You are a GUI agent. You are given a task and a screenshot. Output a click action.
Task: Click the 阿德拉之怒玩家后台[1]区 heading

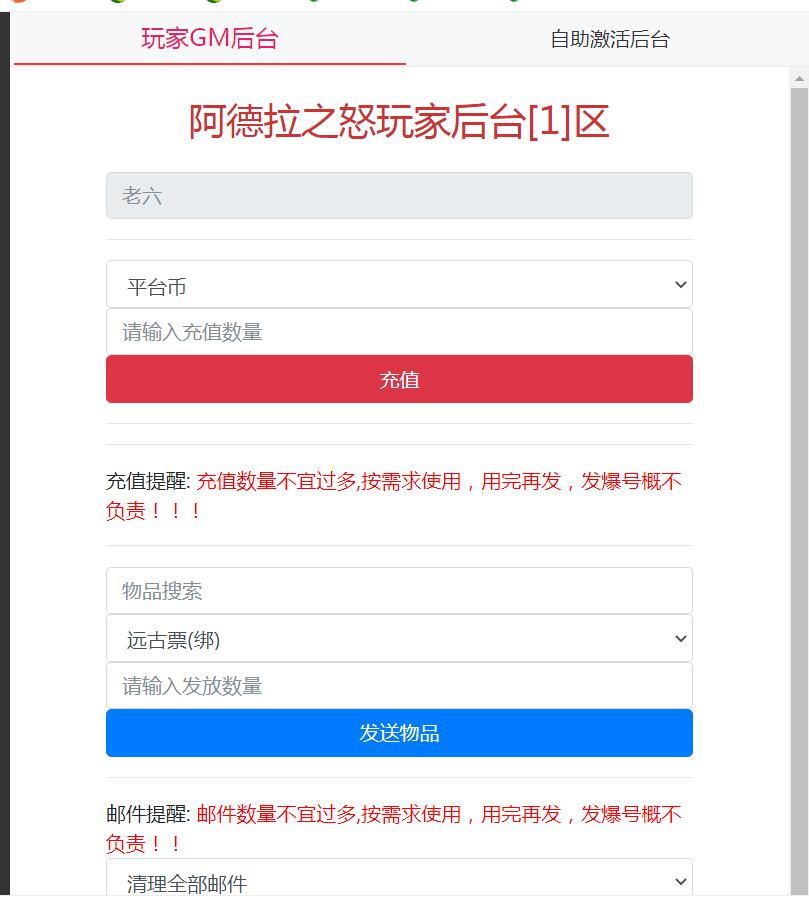(x=399, y=123)
